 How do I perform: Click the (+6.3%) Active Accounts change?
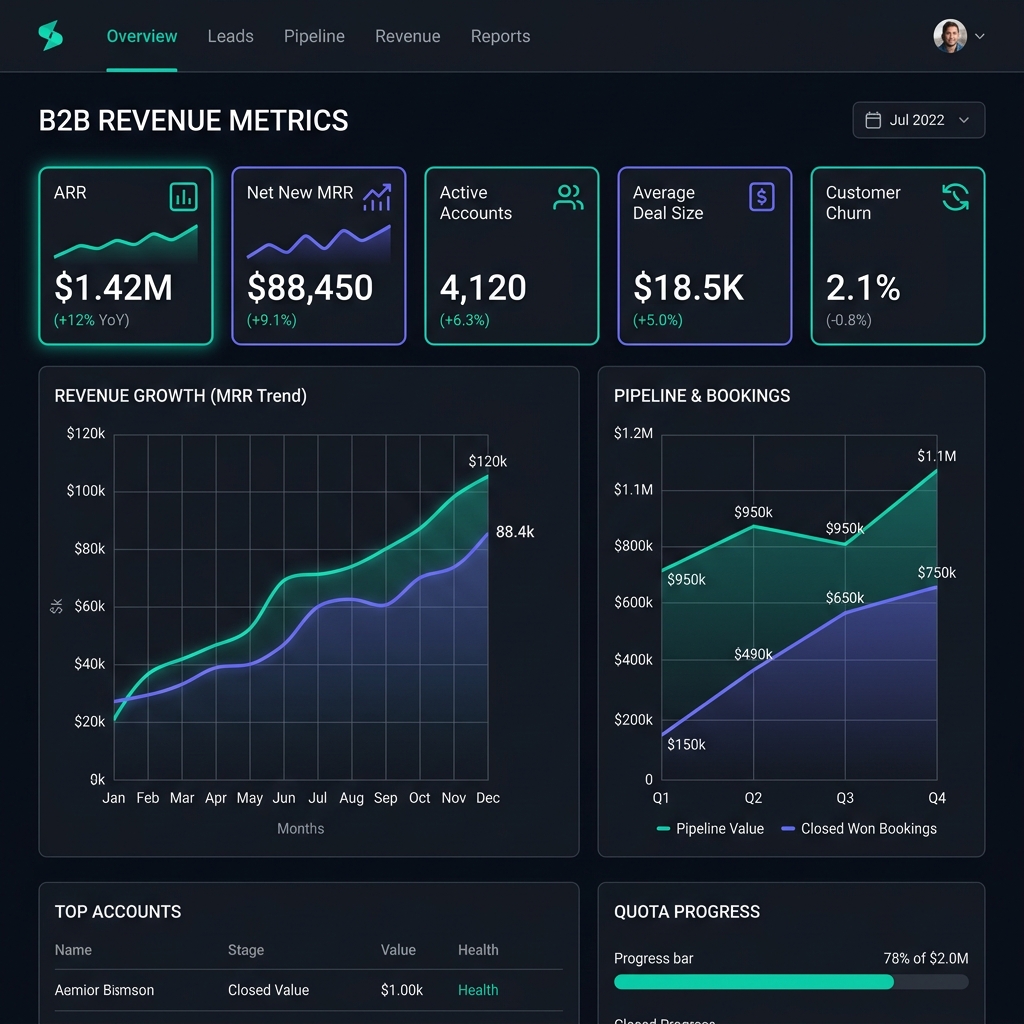click(464, 320)
